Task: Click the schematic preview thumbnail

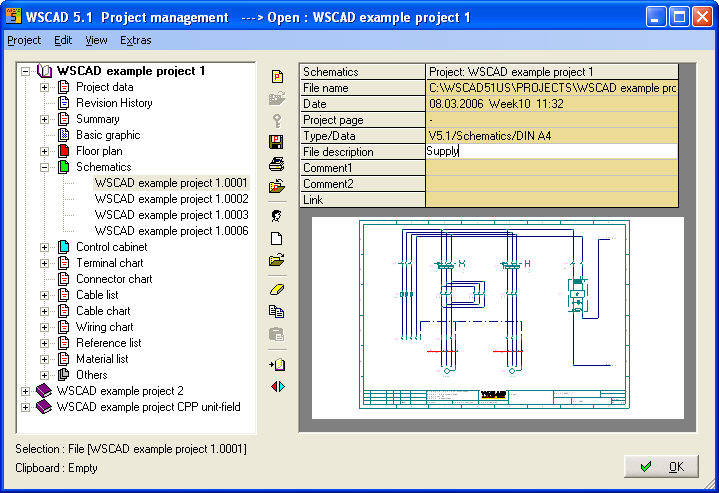Action: pyautogui.click(x=498, y=318)
